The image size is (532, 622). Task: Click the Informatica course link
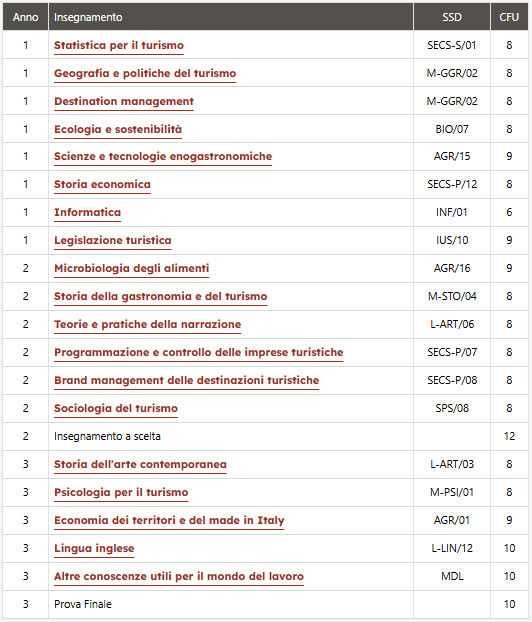tap(87, 212)
